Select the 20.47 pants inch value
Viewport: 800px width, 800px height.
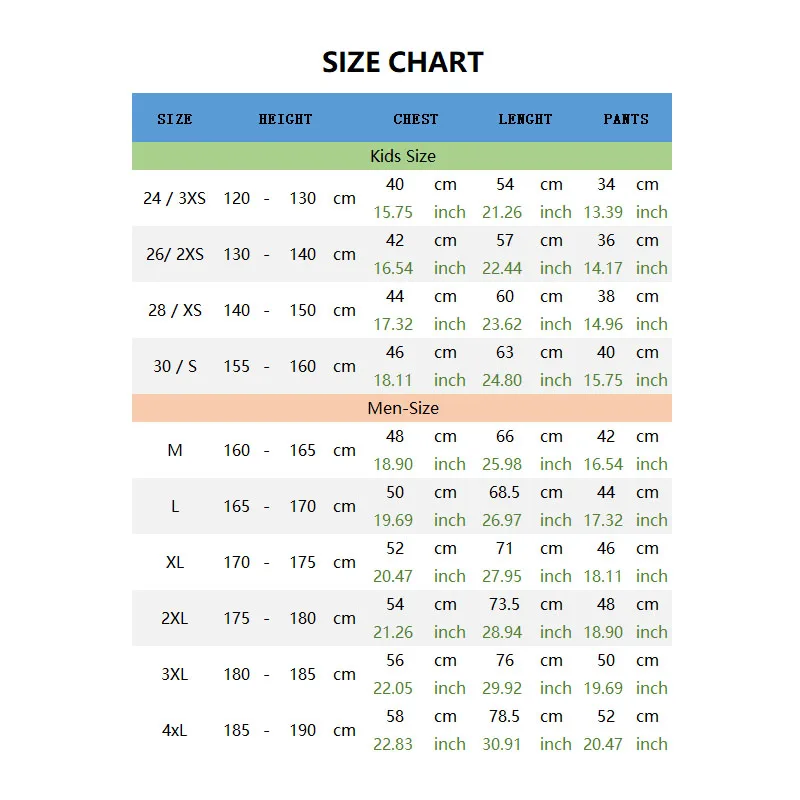(603, 744)
